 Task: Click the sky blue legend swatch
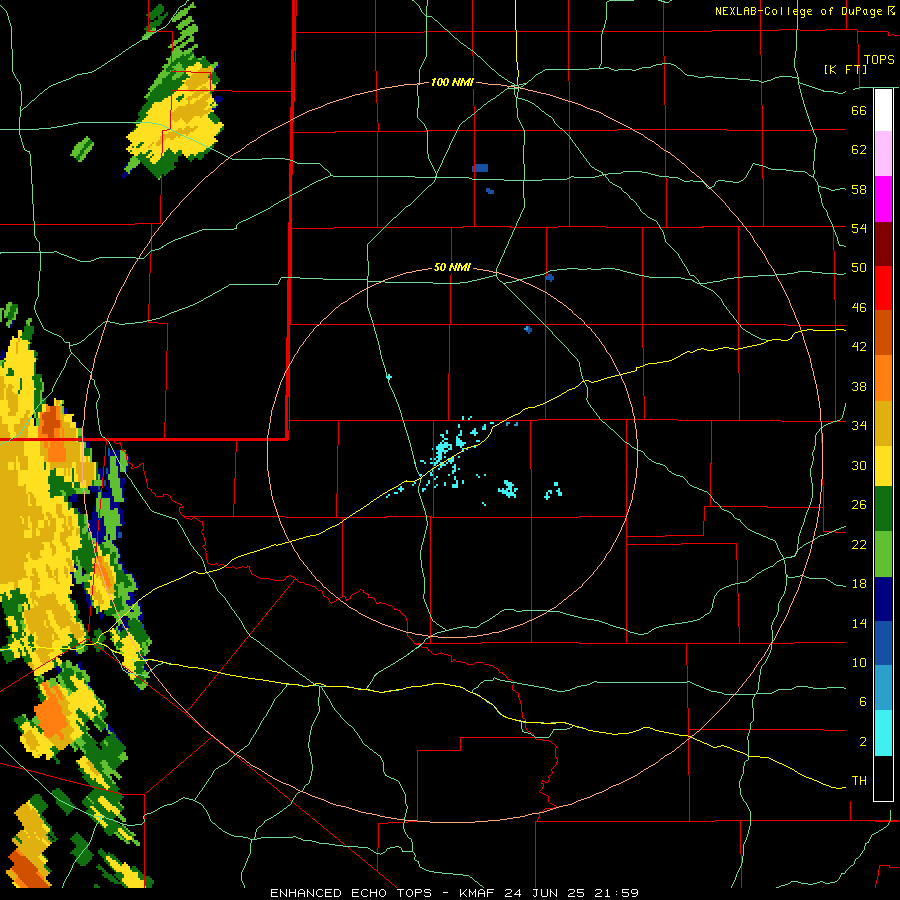[x=883, y=688]
